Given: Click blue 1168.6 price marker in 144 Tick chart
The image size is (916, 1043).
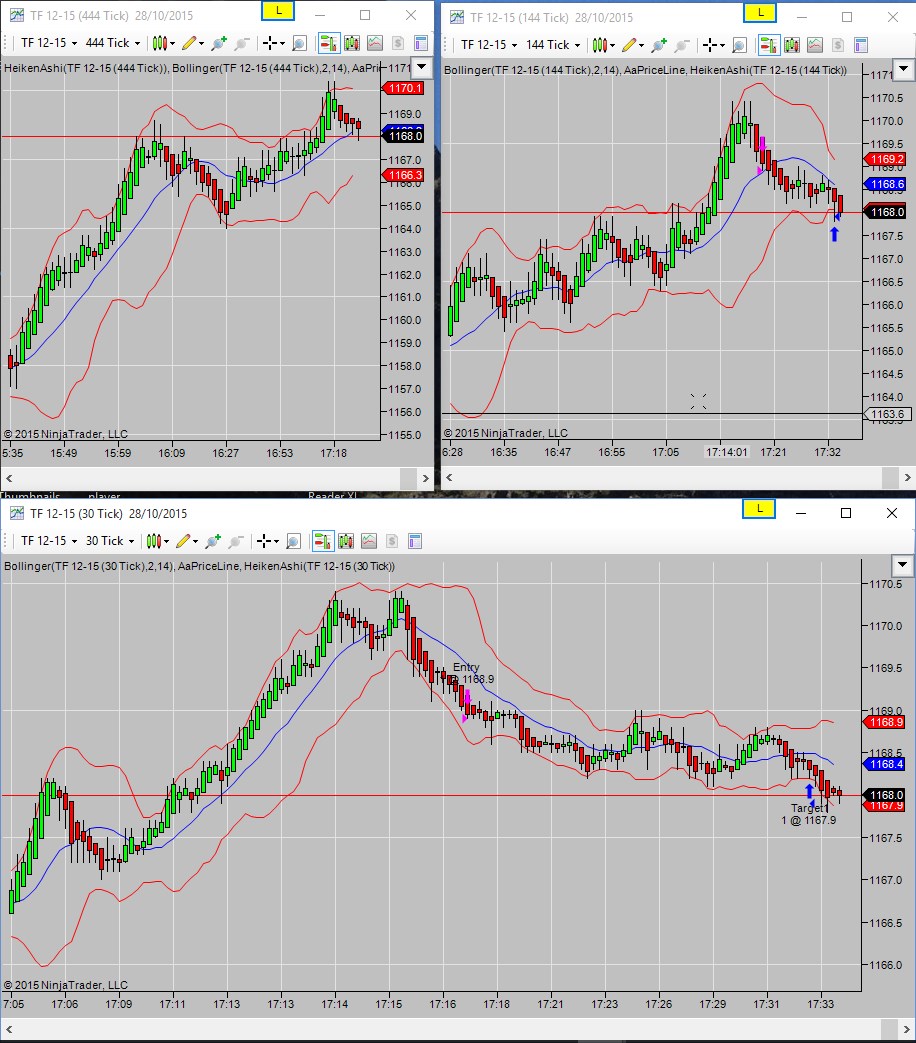Looking at the screenshot, I should (x=885, y=185).
